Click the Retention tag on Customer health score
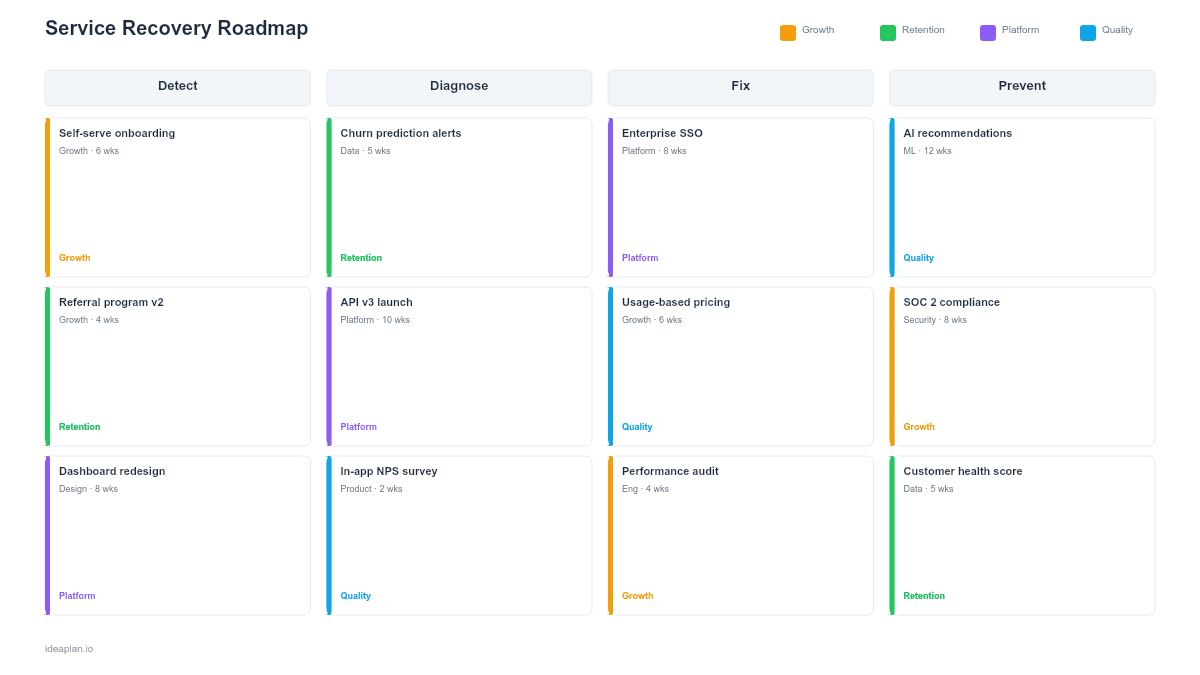 924,595
